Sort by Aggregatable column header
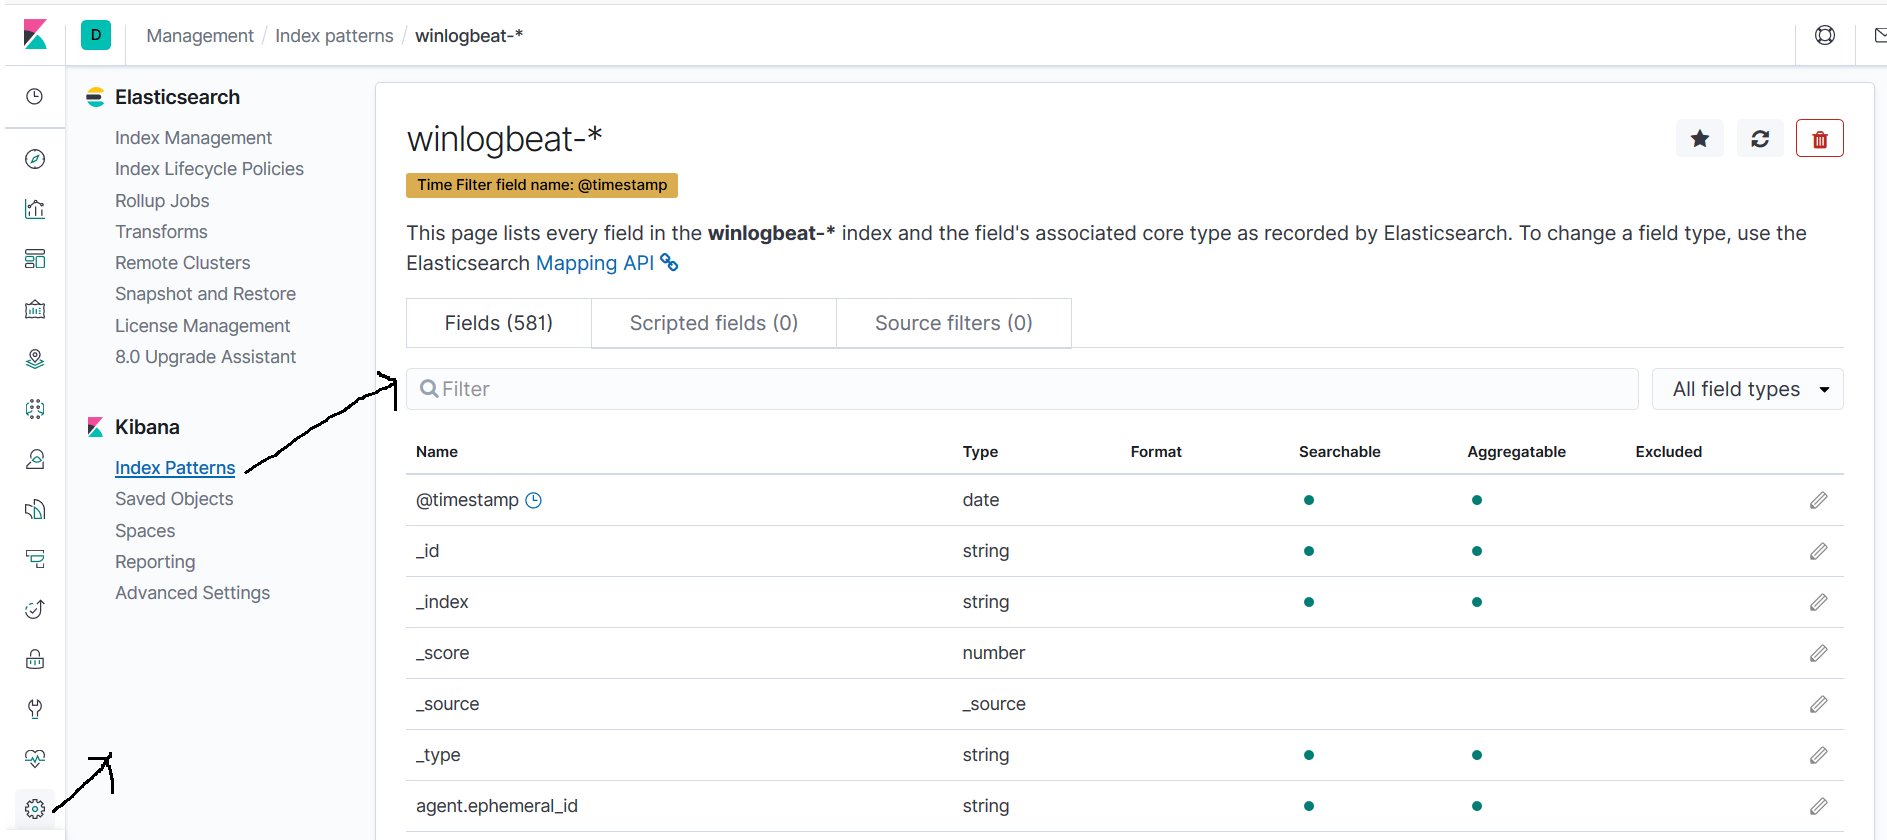Image resolution: width=1887 pixels, height=840 pixels. tap(1517, 452)
